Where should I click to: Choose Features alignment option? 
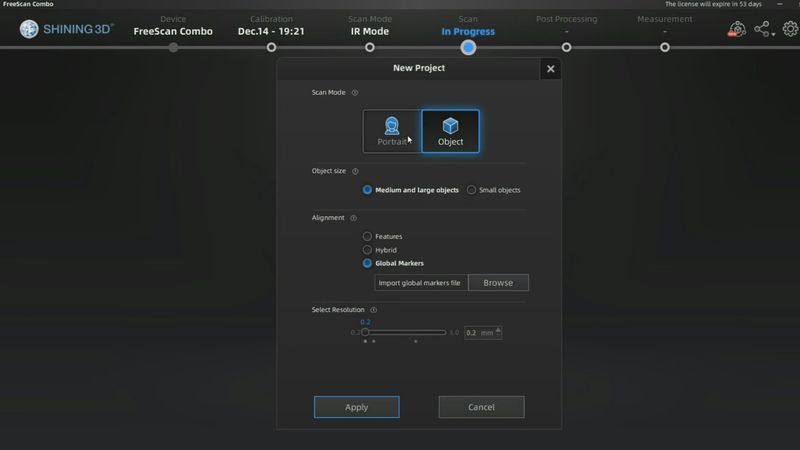click(x=367, y=237)
